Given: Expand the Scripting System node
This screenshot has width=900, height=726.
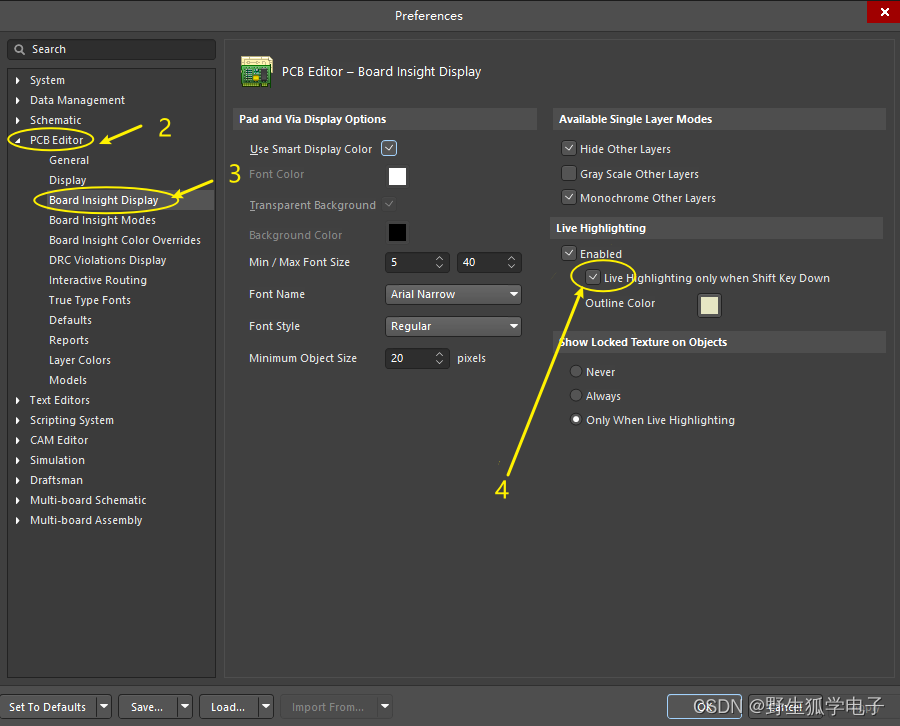Looking at the screenshot, I should (18, 421).
